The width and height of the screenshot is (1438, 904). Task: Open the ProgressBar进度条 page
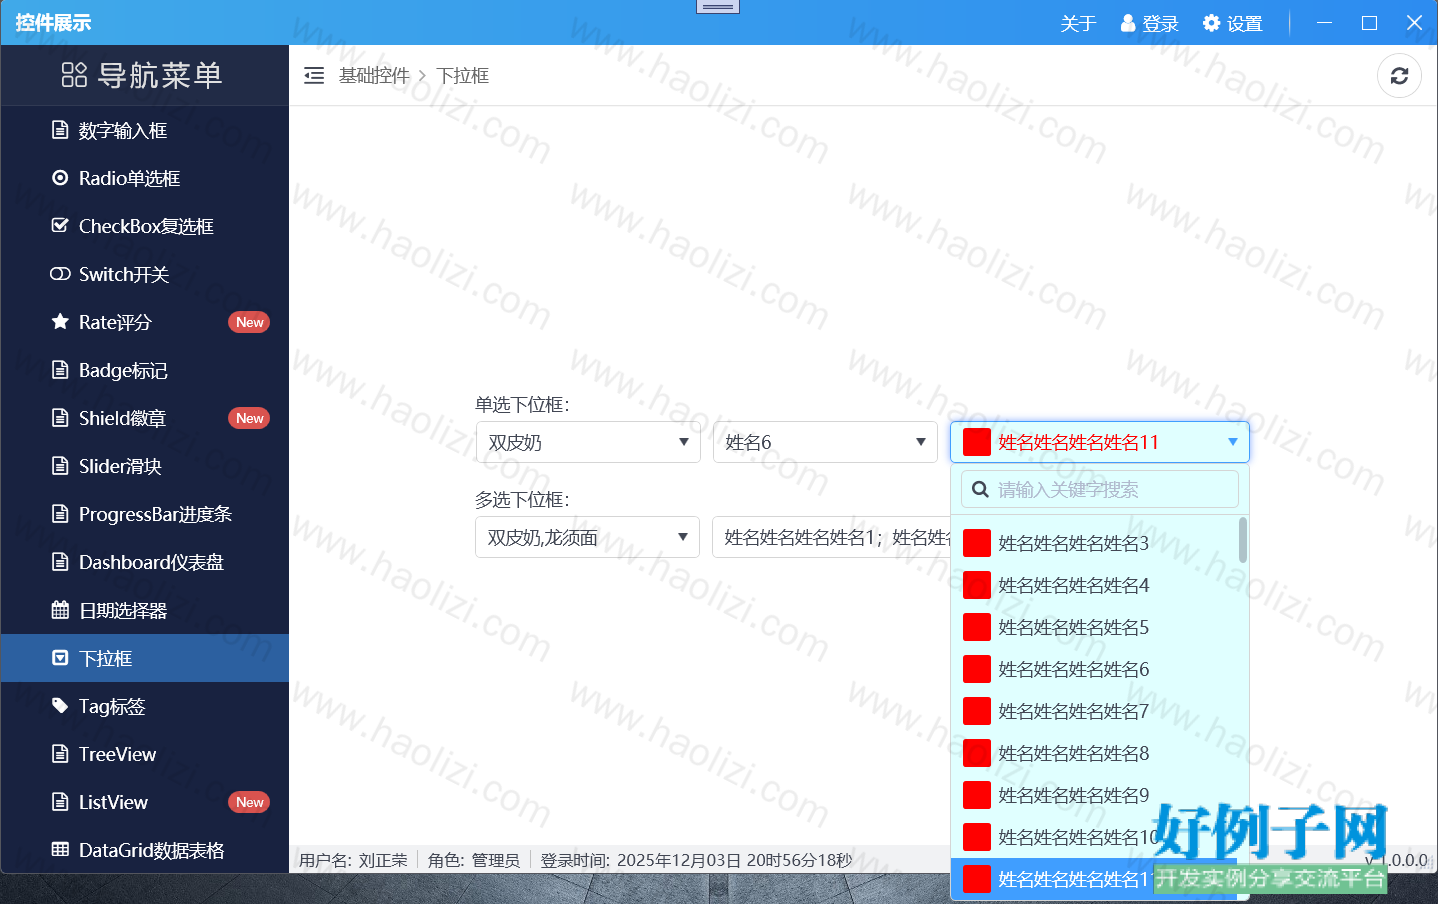click(145, 514)
